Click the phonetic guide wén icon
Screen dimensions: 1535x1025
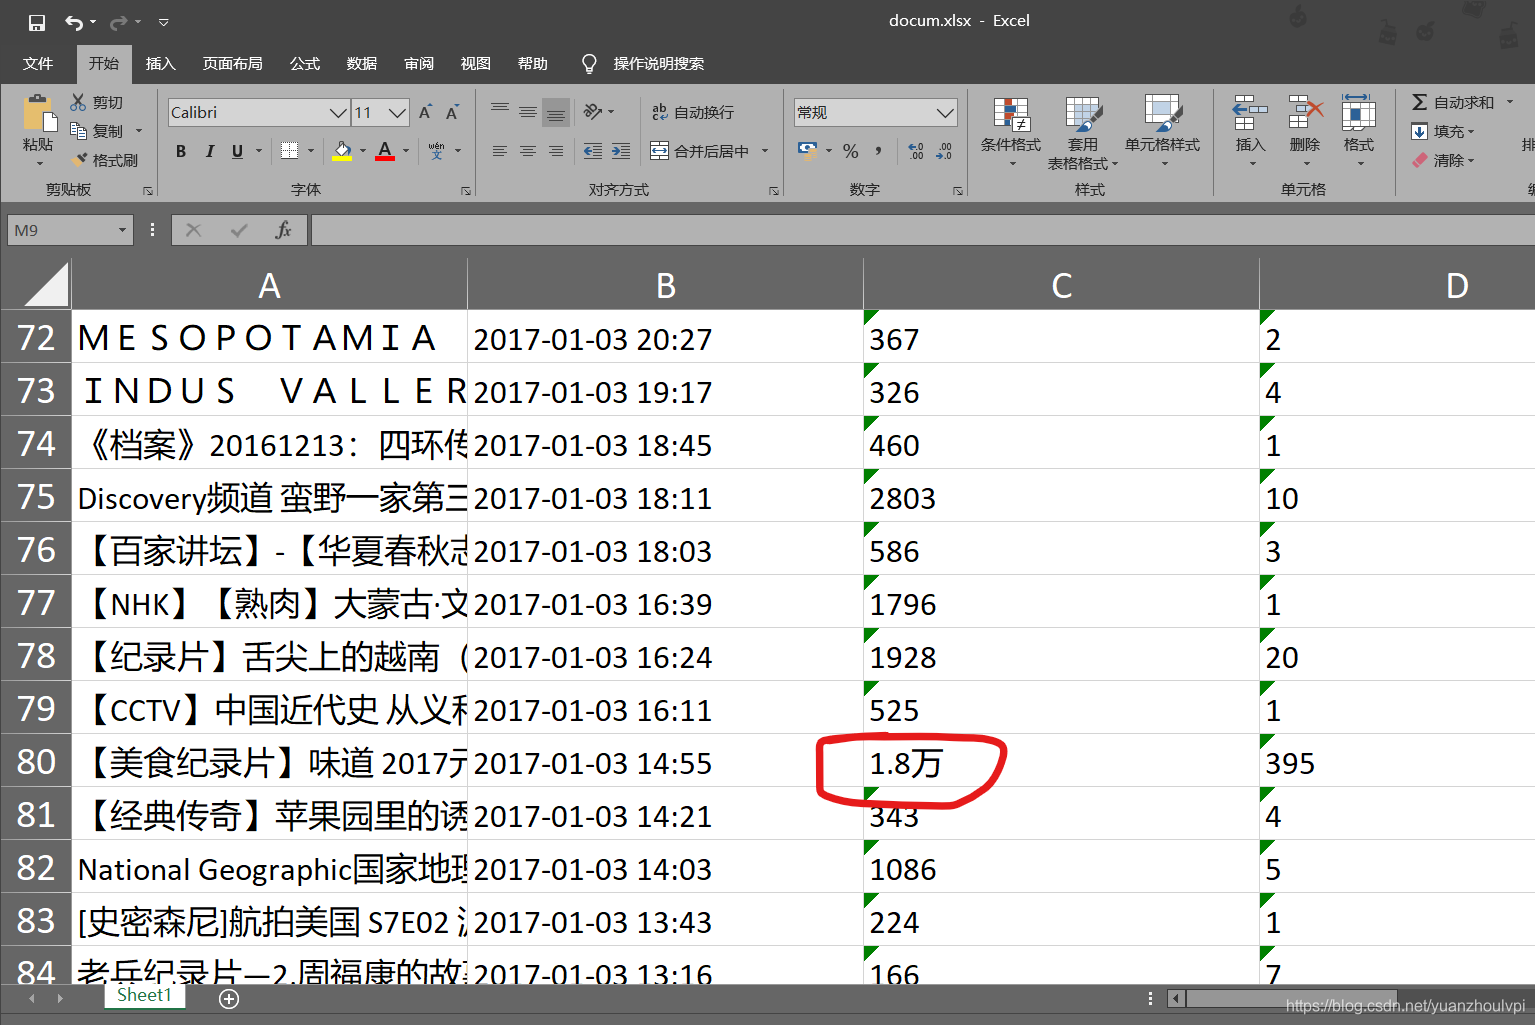[437, 151]
